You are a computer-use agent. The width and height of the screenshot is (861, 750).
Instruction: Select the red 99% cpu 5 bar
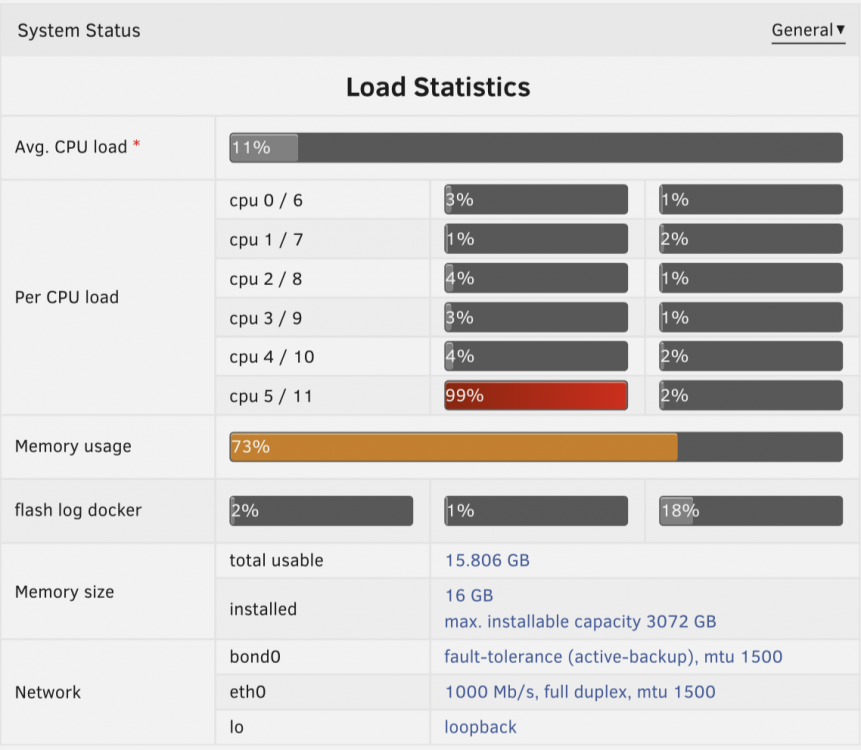[536, 395]
